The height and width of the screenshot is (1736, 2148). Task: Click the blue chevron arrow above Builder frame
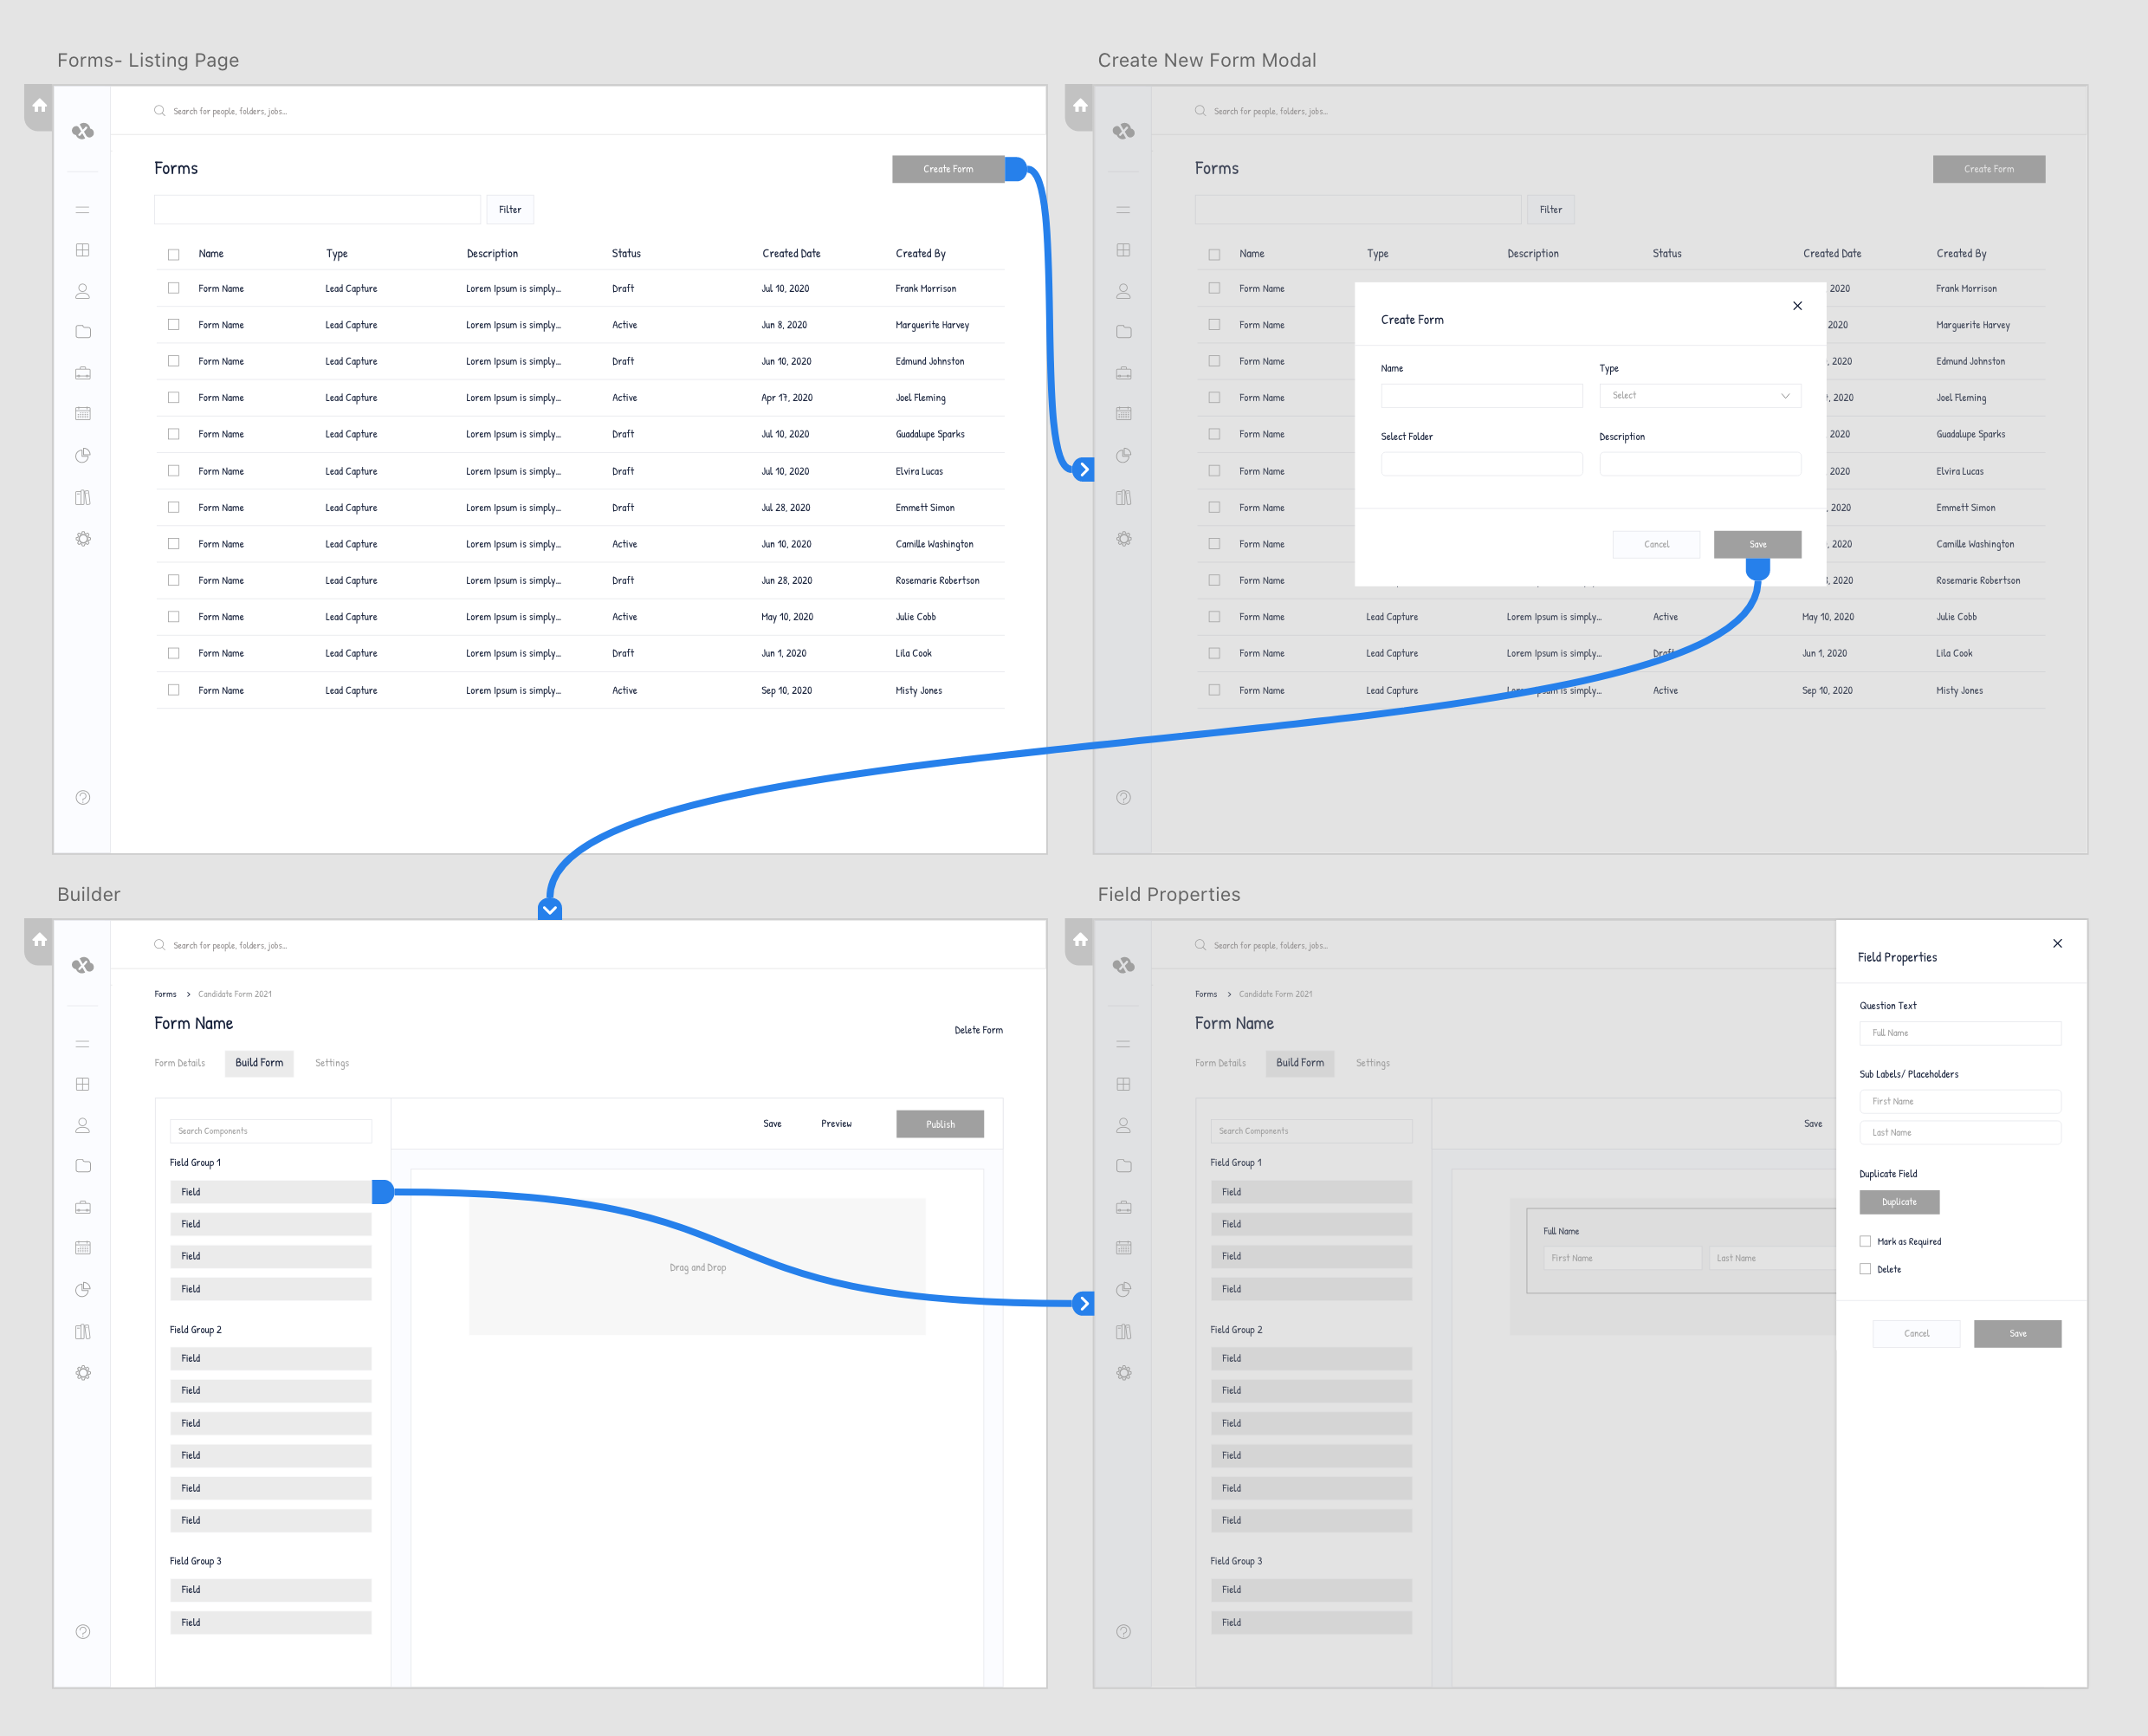pyautogui.click(x=550, y=910)
